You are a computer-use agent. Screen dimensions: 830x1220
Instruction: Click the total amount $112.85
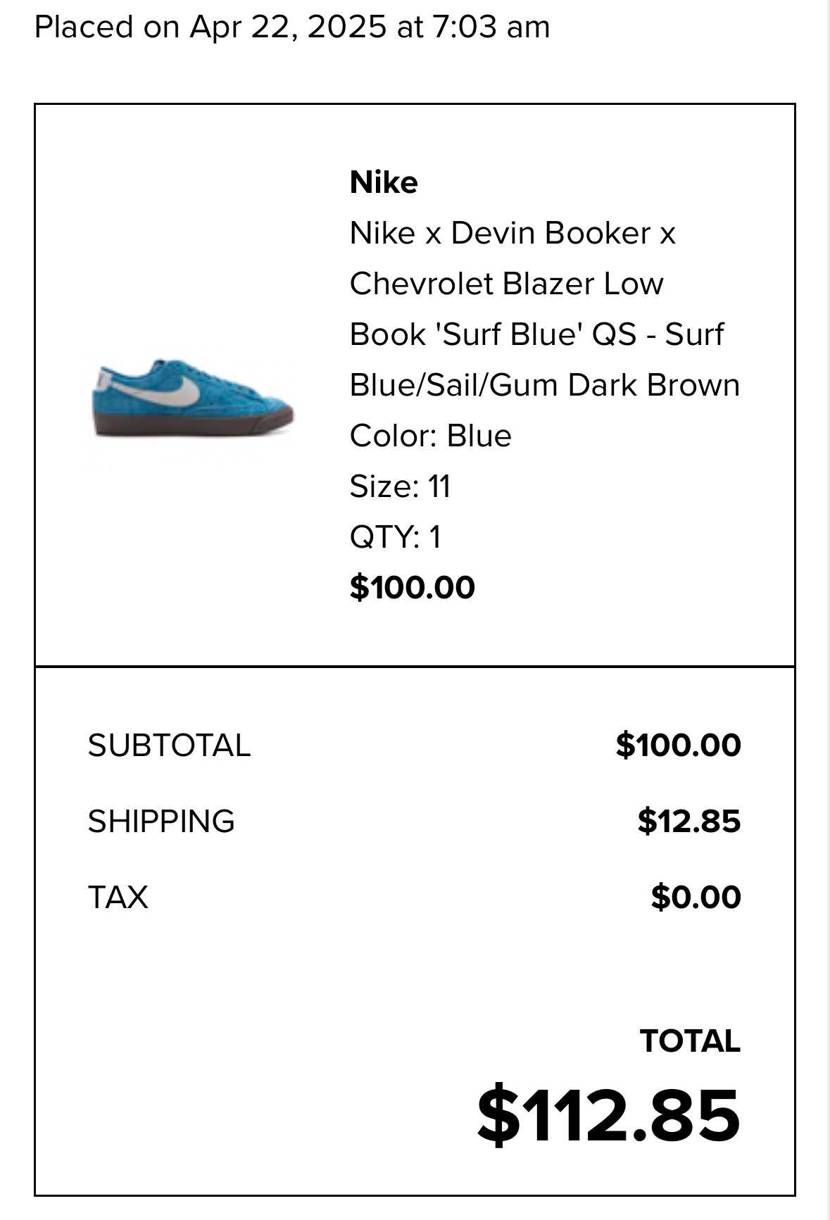608,1115
